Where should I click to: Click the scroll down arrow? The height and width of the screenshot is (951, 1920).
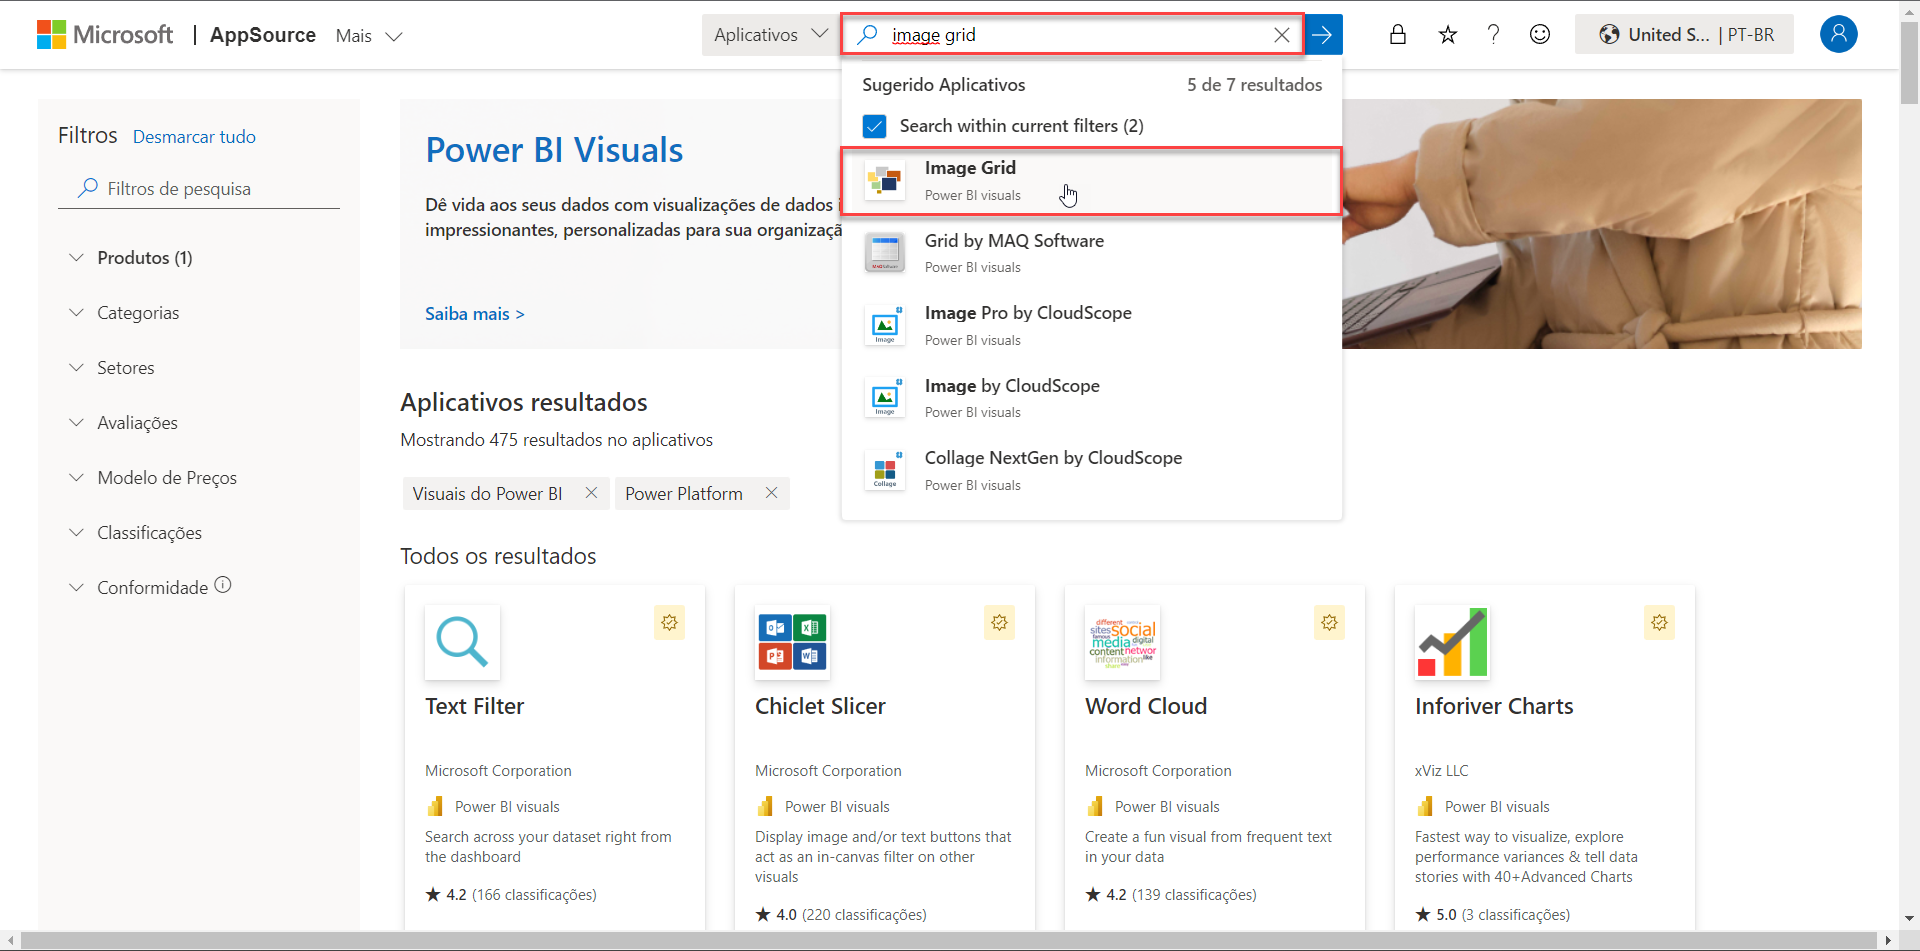coord(1909,918)
